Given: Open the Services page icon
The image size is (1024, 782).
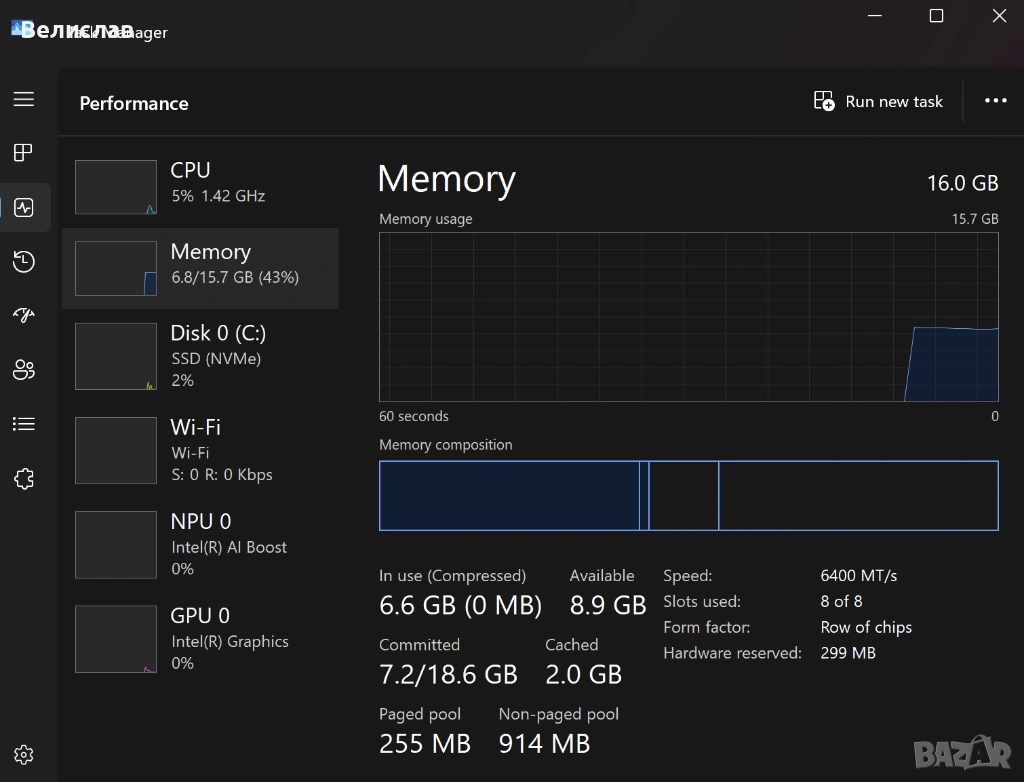Looking at the screenshot, I should coord(24,479).
